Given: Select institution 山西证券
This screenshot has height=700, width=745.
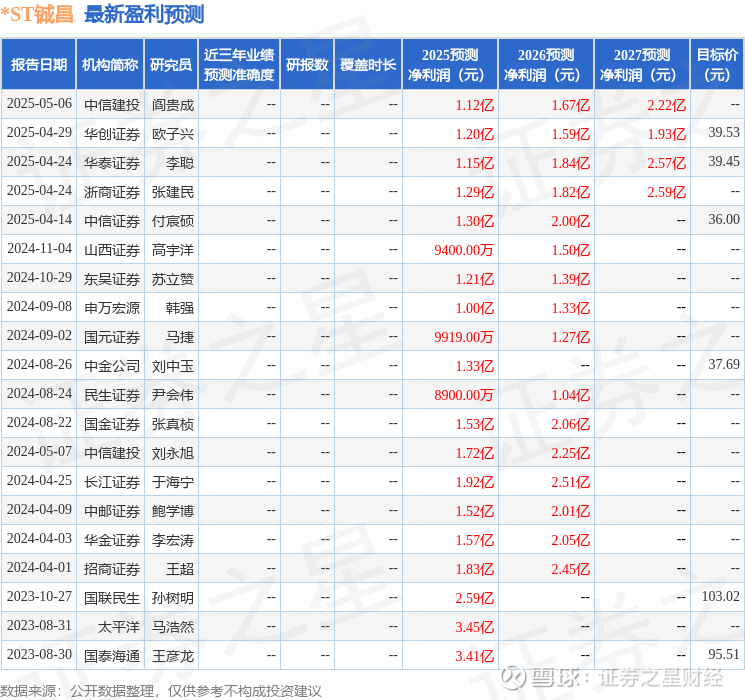Looking at the screenshot, I should [x=112, y=250].
